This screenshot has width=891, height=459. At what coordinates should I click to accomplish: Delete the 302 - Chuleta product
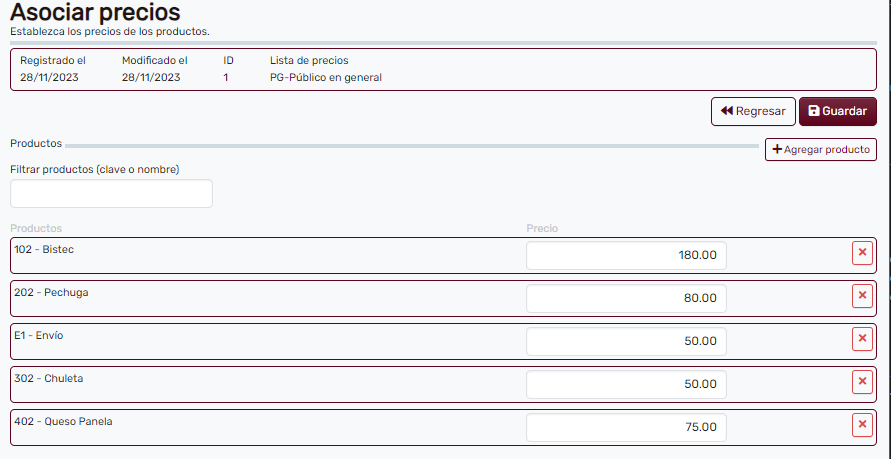pyautogui.click(x=862, y=382)
